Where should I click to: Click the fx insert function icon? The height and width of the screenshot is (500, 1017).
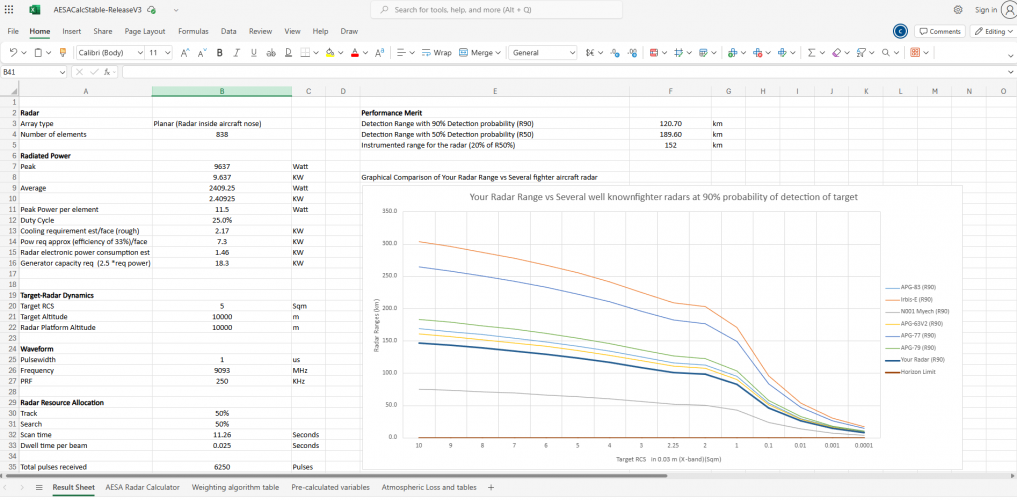[106, 72]
